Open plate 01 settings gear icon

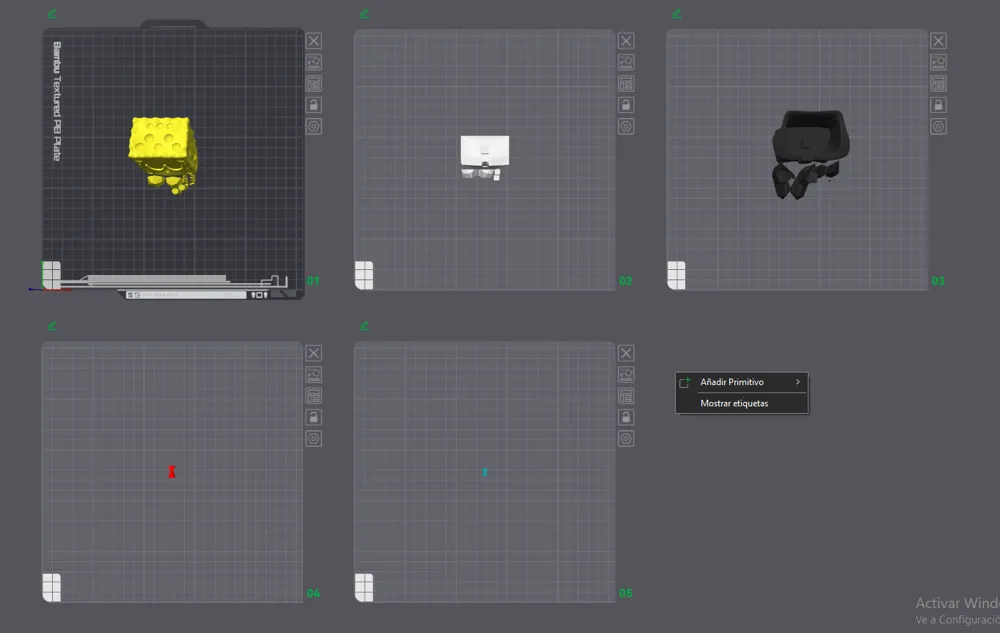[x=314, y=126]
